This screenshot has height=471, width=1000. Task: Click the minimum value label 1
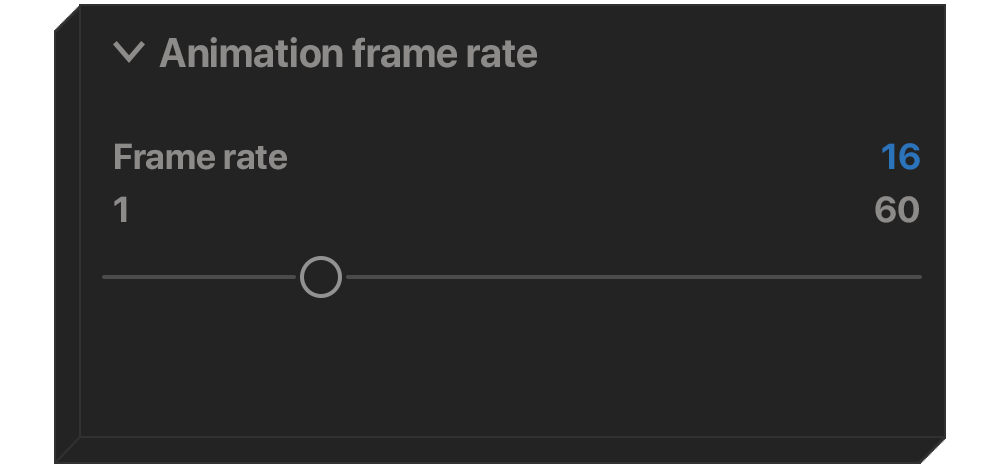(x=121, y=210)
